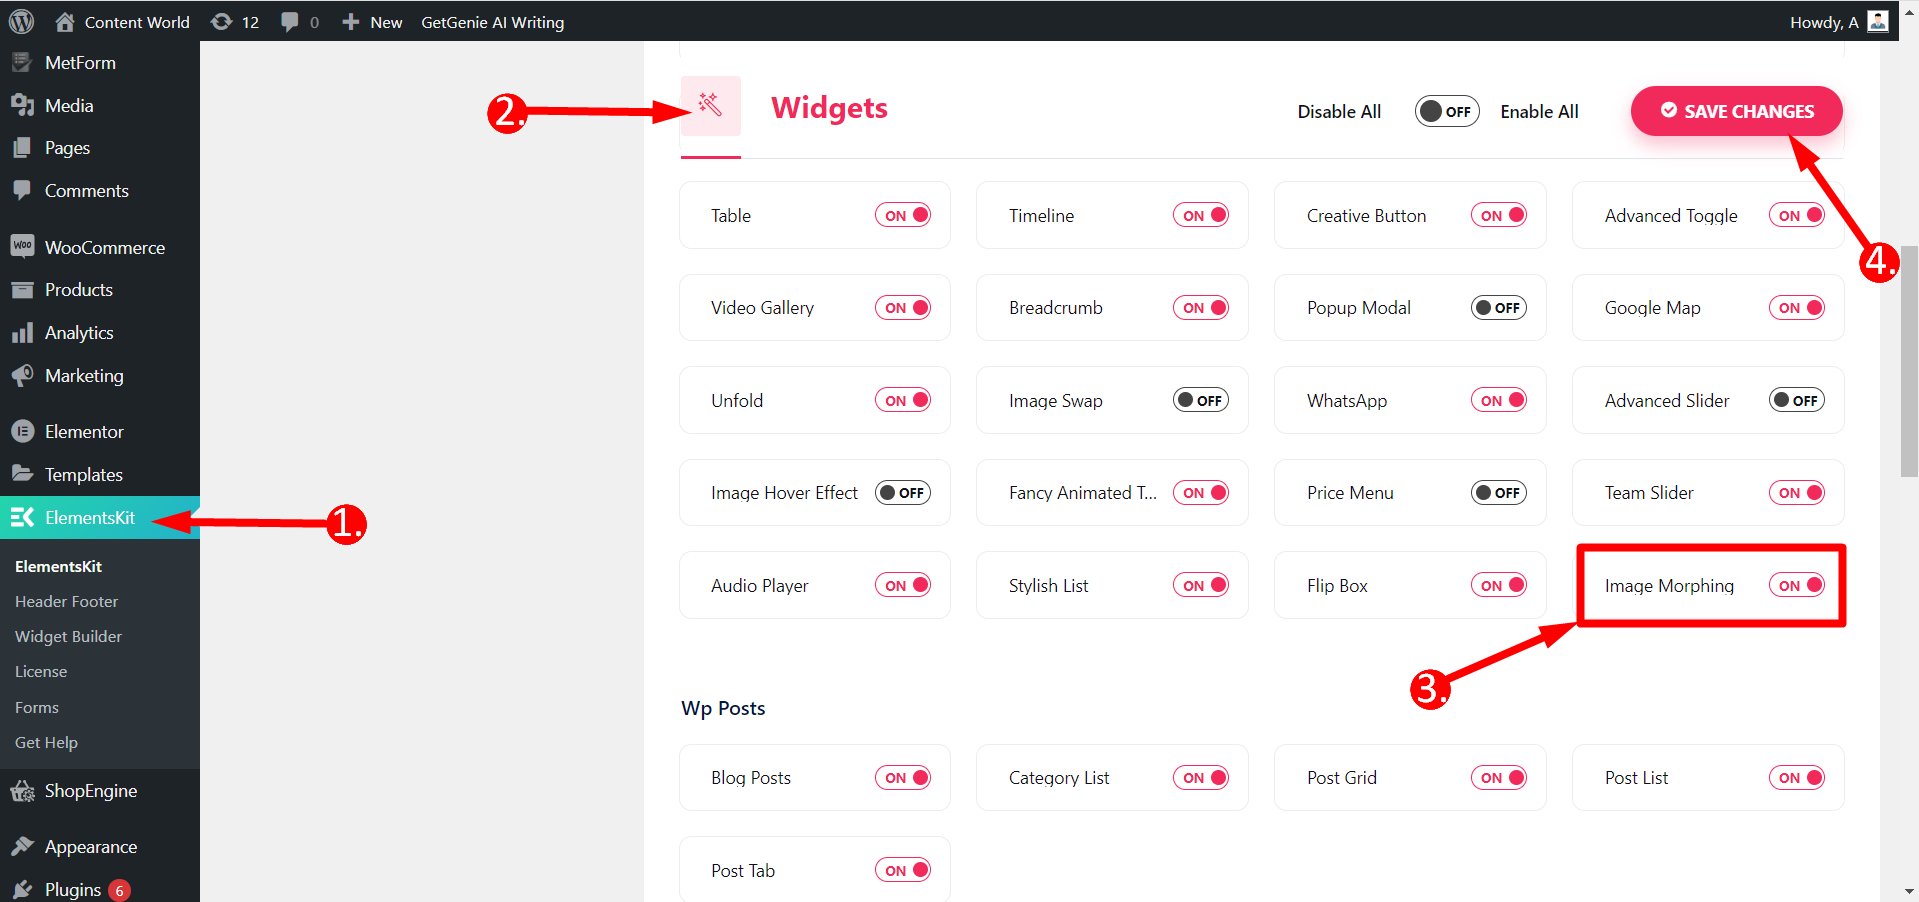The height and width of the screenshot is (902, 1919).
Task: Toggle the Creative Button widget switch
Action: click(1499, 215)
